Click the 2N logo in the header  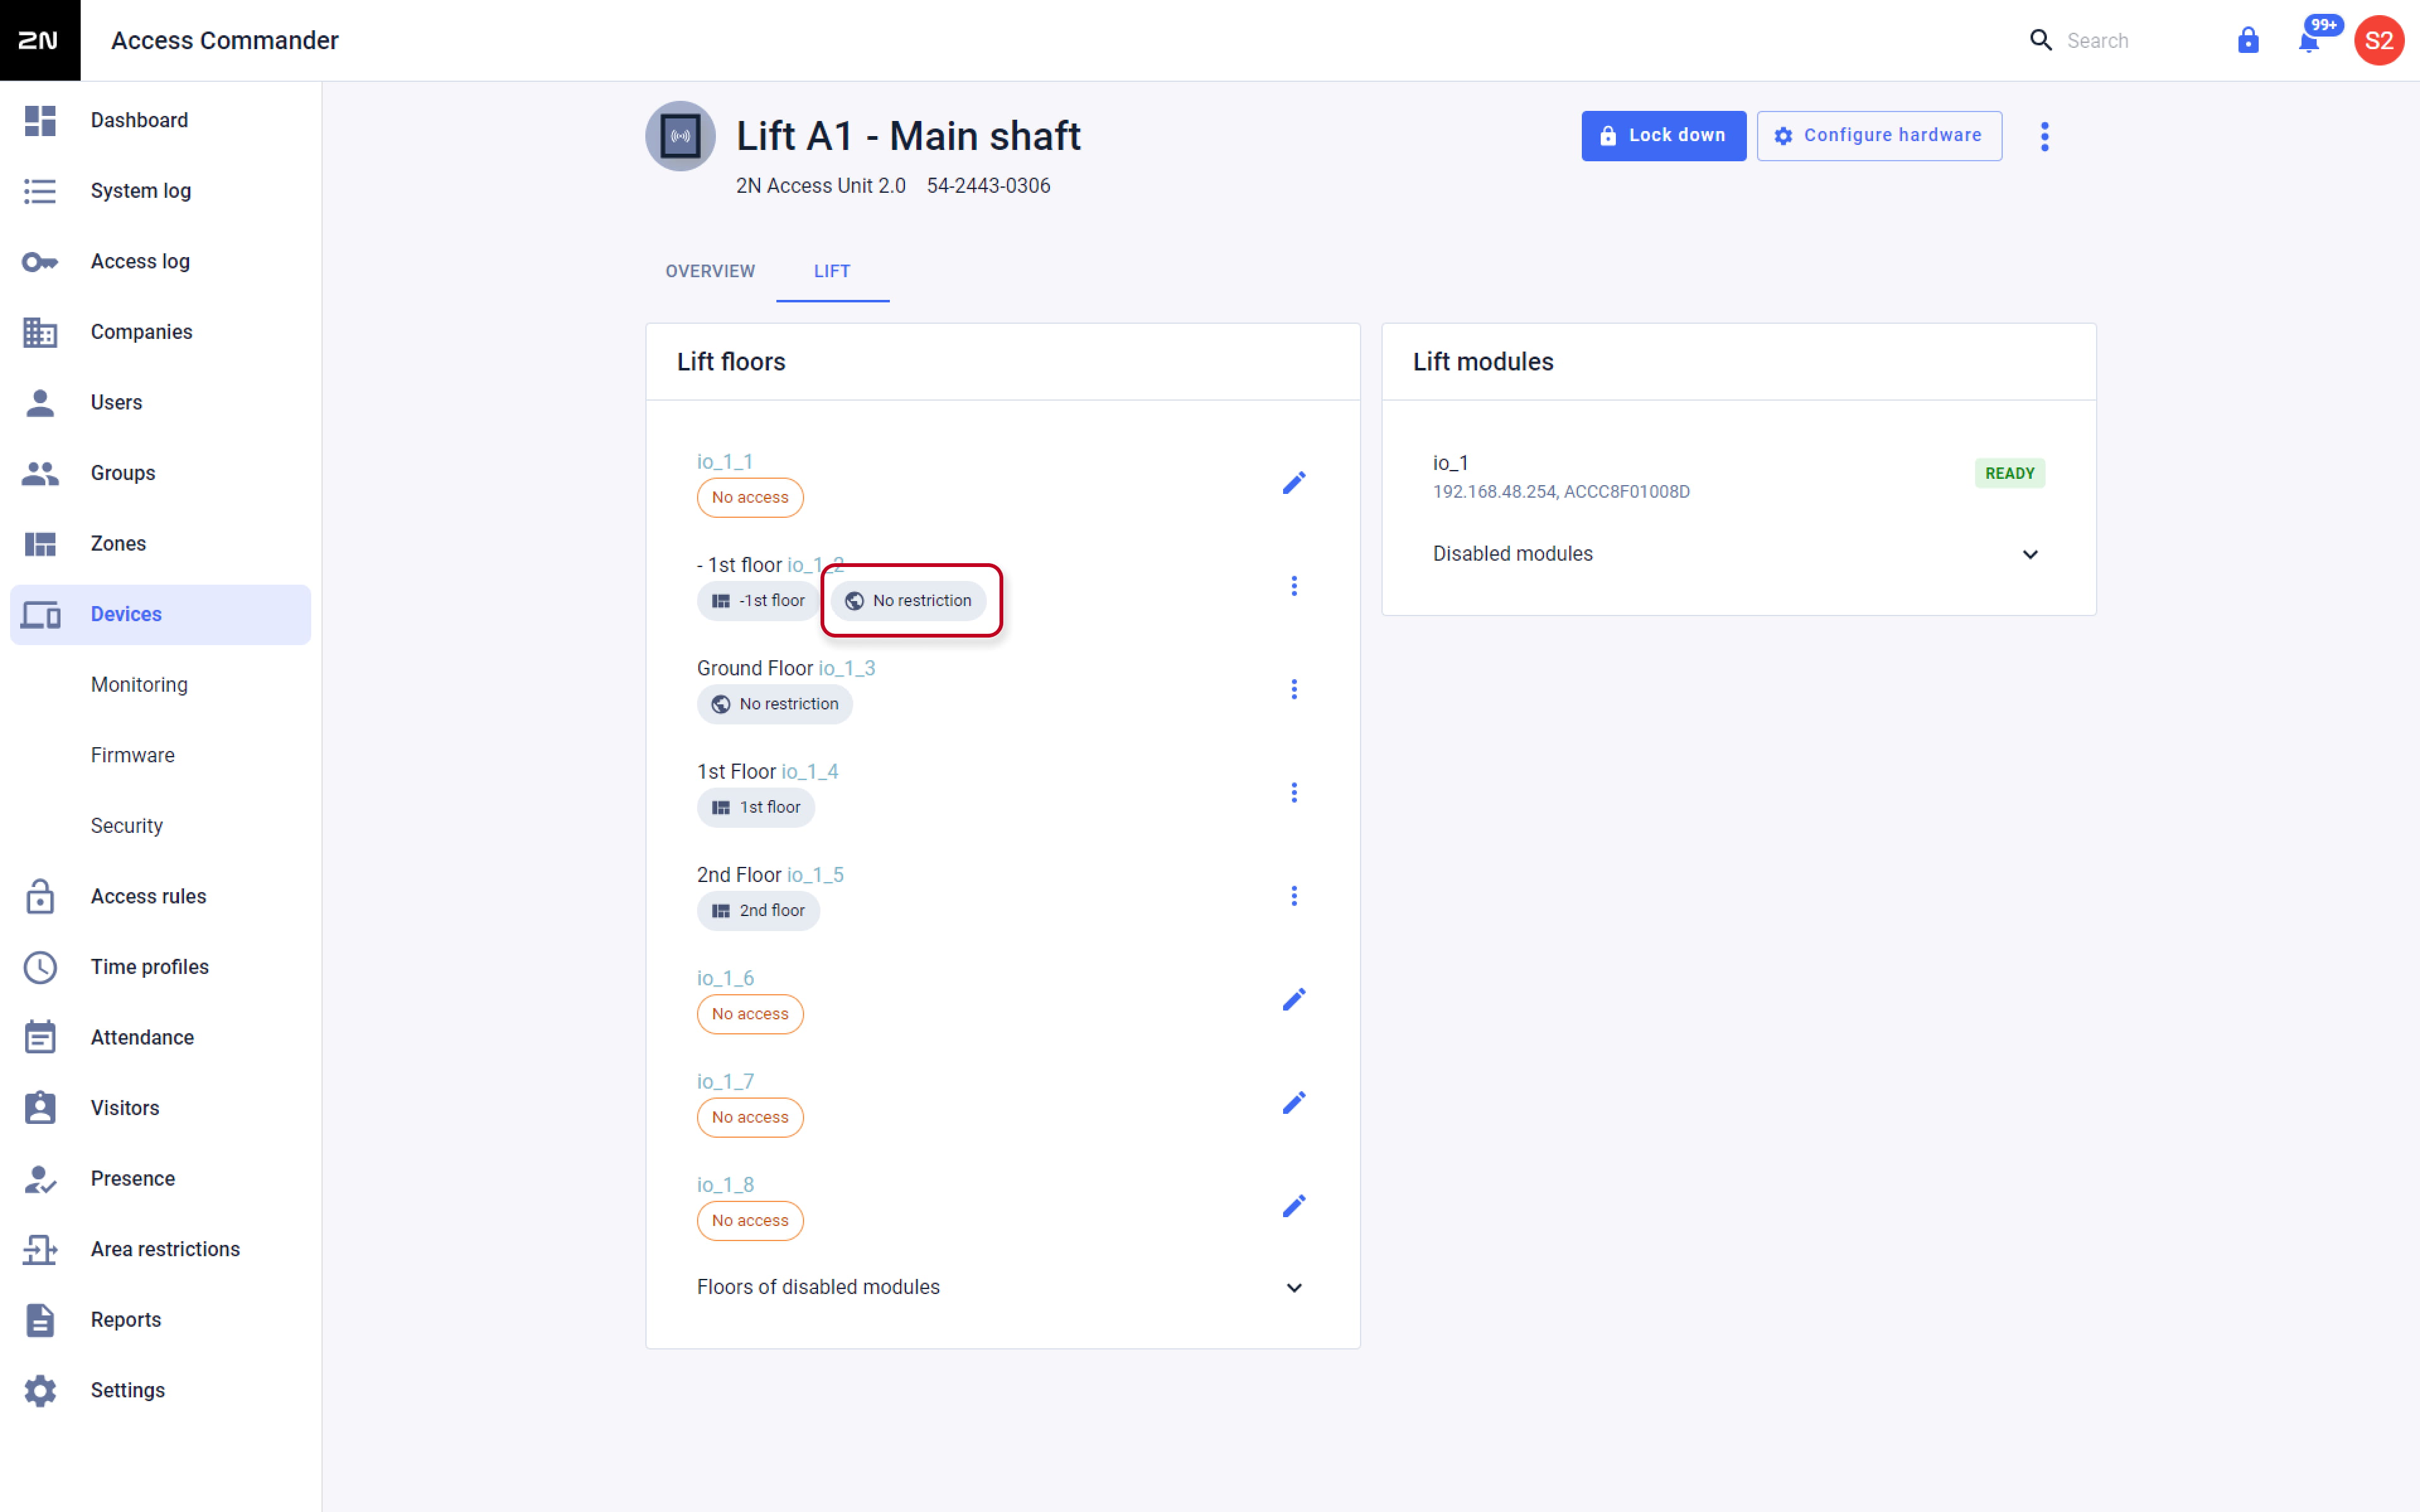tap(40, 40)
